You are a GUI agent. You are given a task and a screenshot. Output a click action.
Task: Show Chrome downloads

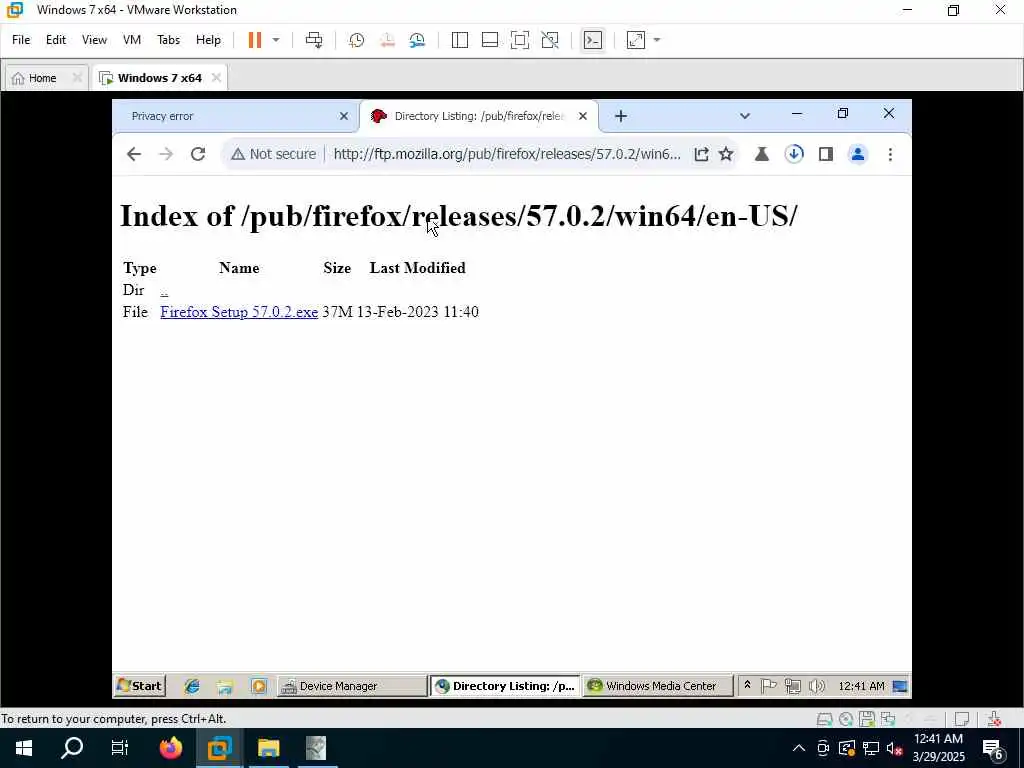[794, 154]
